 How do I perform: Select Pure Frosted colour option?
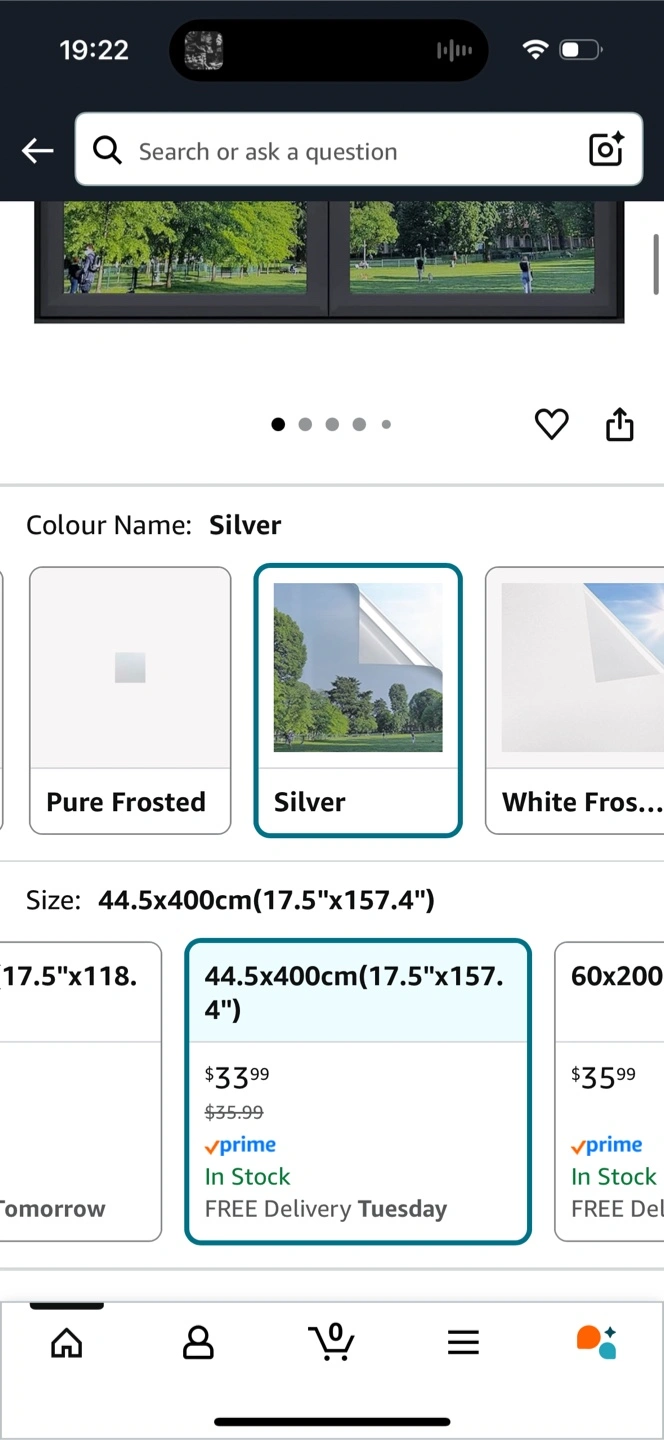(130, 700)
